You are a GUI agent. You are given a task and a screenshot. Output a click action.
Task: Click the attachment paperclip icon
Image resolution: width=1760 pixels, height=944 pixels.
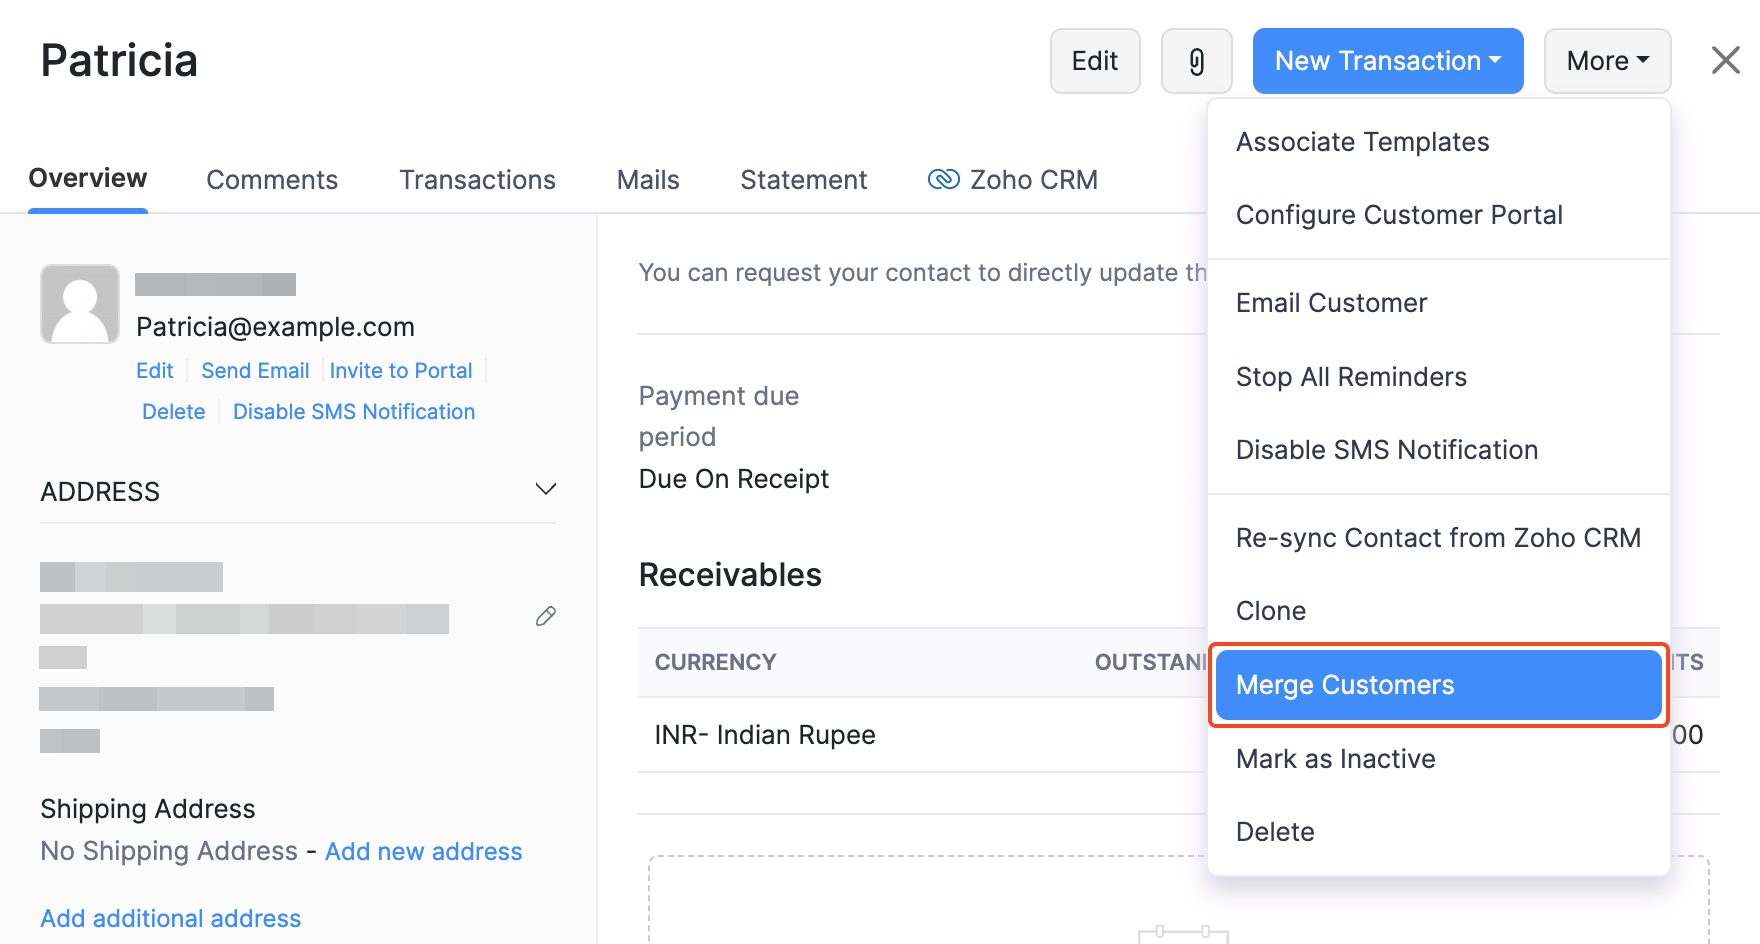[1196, 61]
